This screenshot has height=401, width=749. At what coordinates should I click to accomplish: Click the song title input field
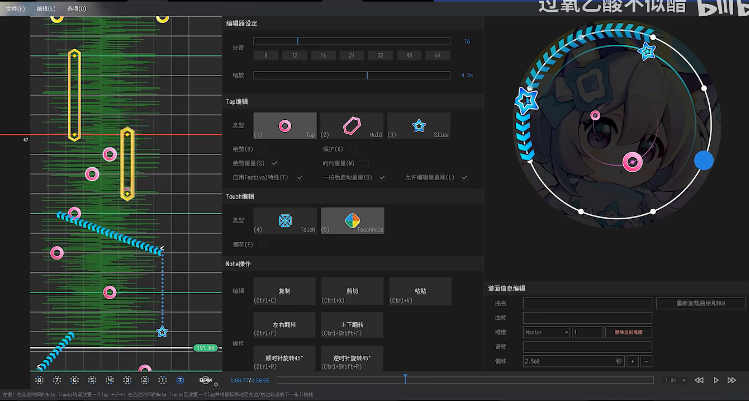point(588,303)
